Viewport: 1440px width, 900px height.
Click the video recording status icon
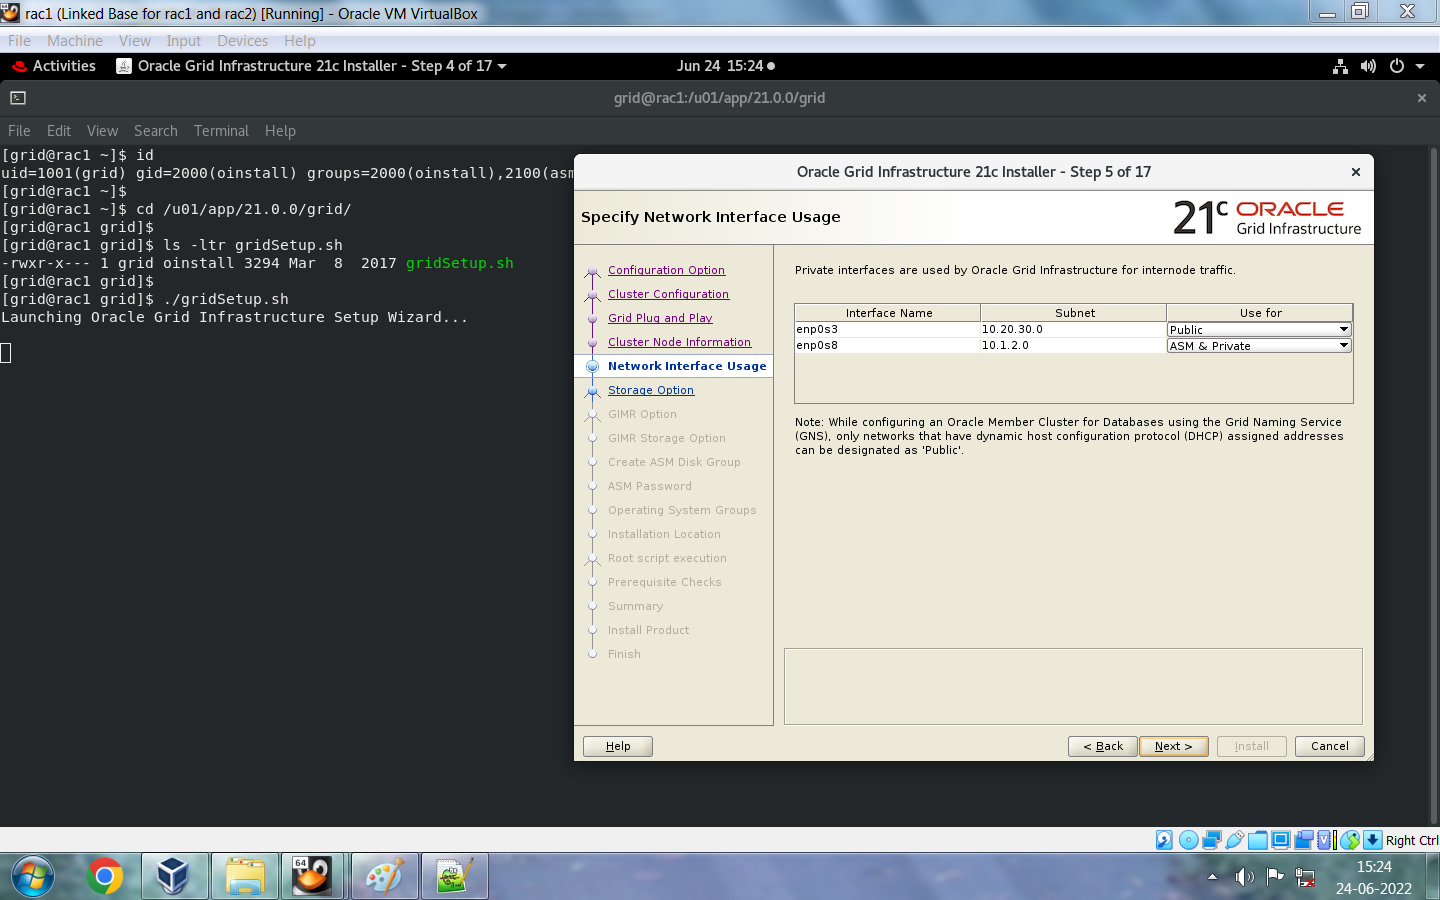pyautogui.click(x=1304, y=840)
